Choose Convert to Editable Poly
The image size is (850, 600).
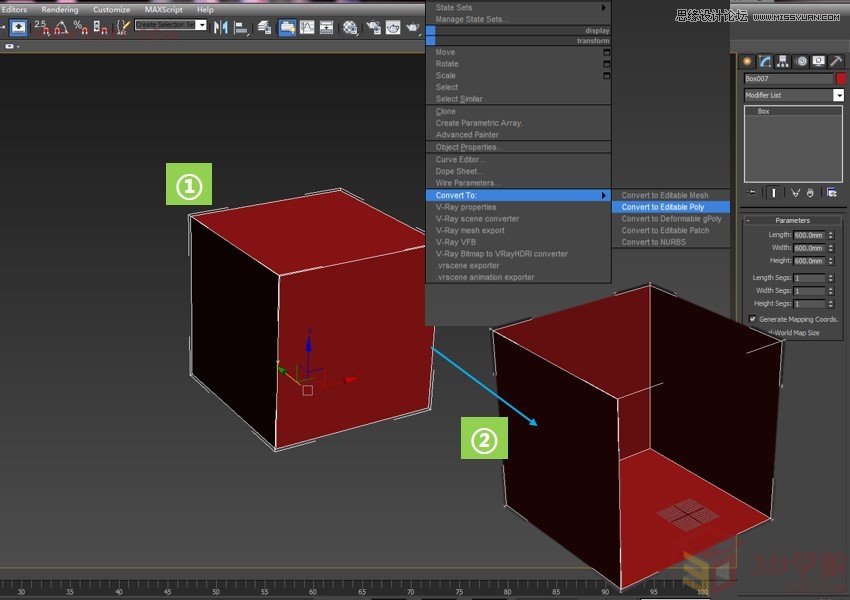pos(671,207)
